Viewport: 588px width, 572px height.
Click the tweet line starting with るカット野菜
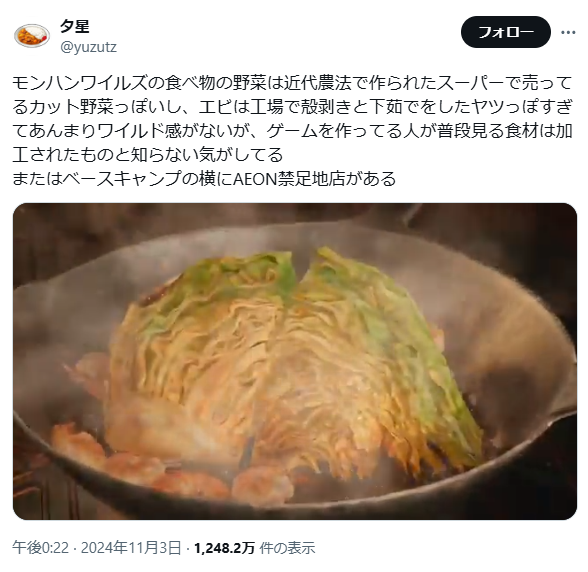click(292, 107)
